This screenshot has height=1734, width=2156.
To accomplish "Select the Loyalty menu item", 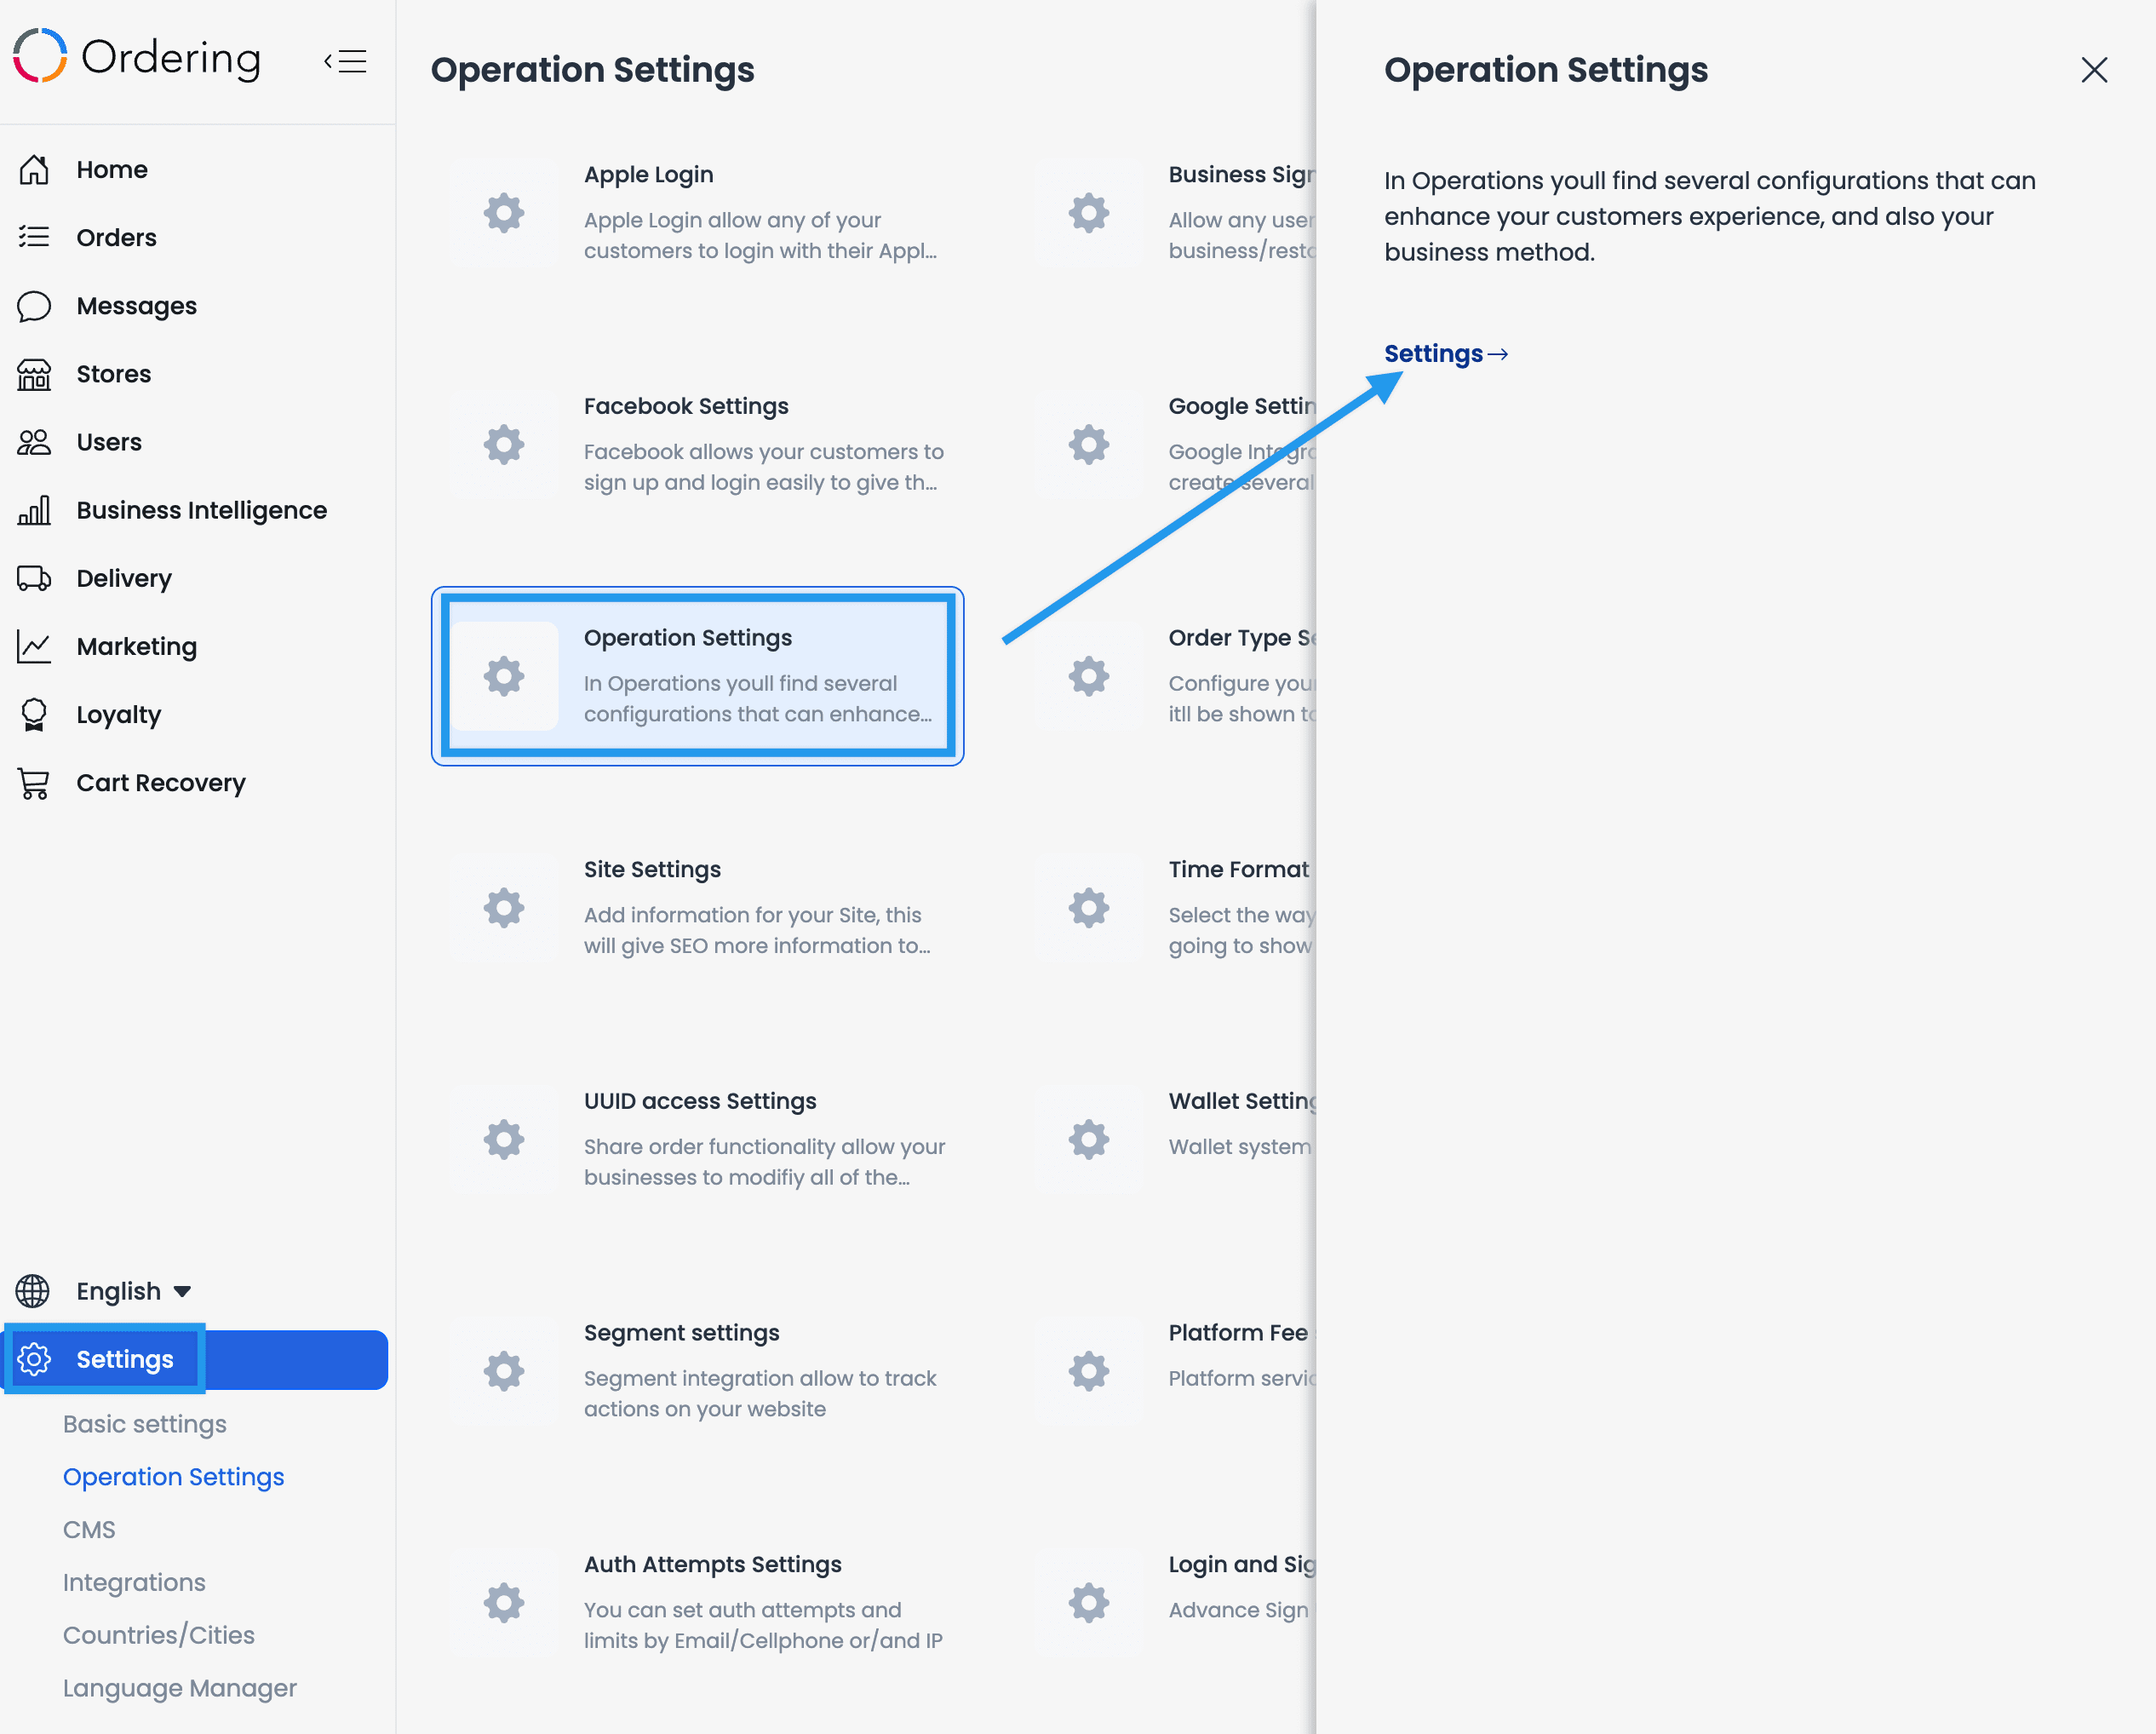I will [x=119, y=715].
